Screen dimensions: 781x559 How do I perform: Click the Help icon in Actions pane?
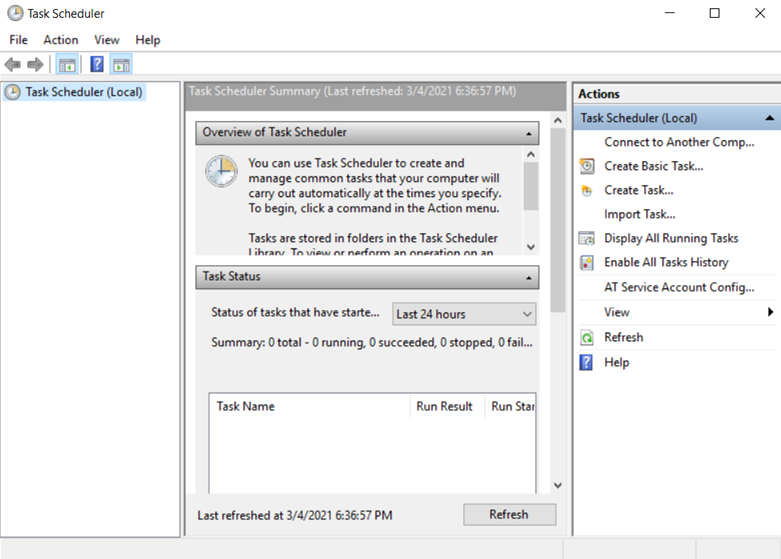point(586,362)
